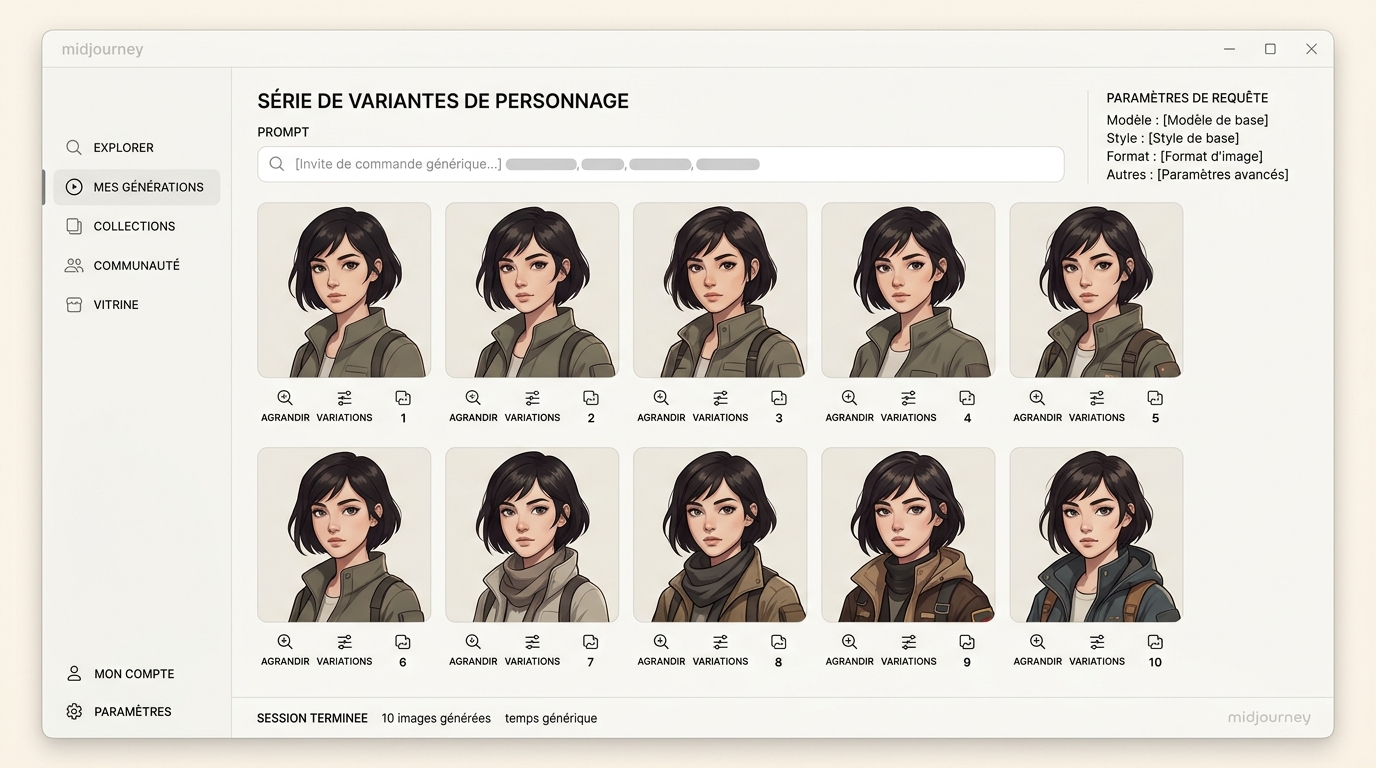Click the Agrandir magnifier icon for image 6

[285, 642]
